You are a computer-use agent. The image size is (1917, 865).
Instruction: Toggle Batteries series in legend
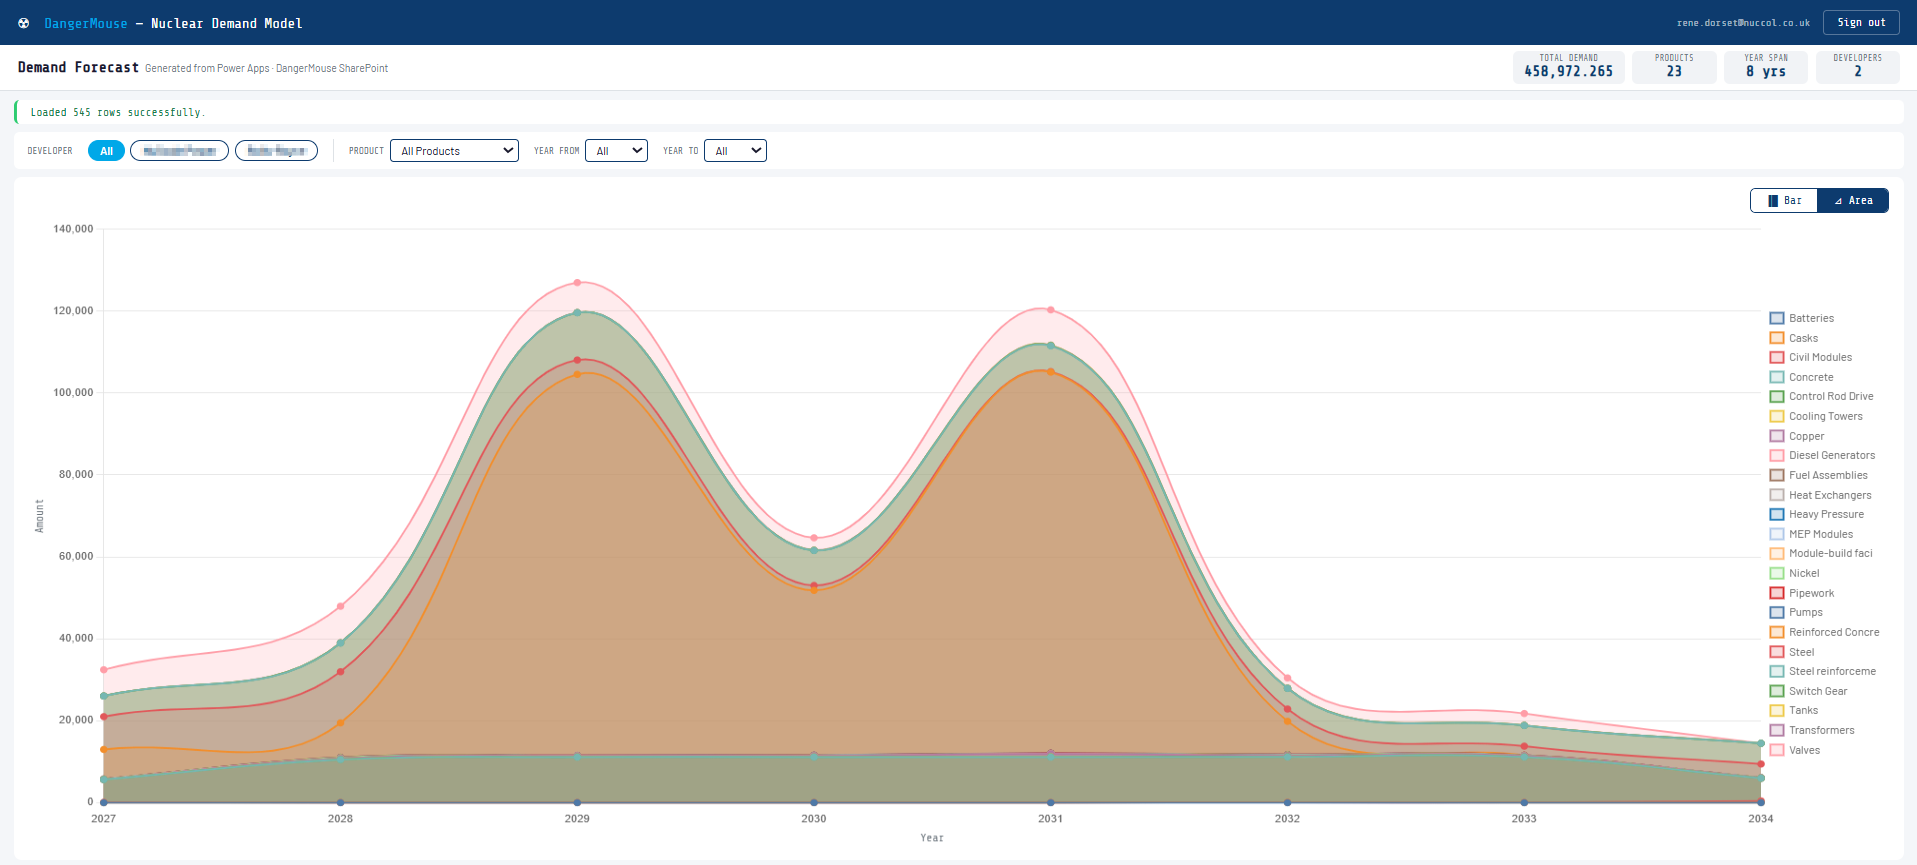click(x=1802, y=318)
